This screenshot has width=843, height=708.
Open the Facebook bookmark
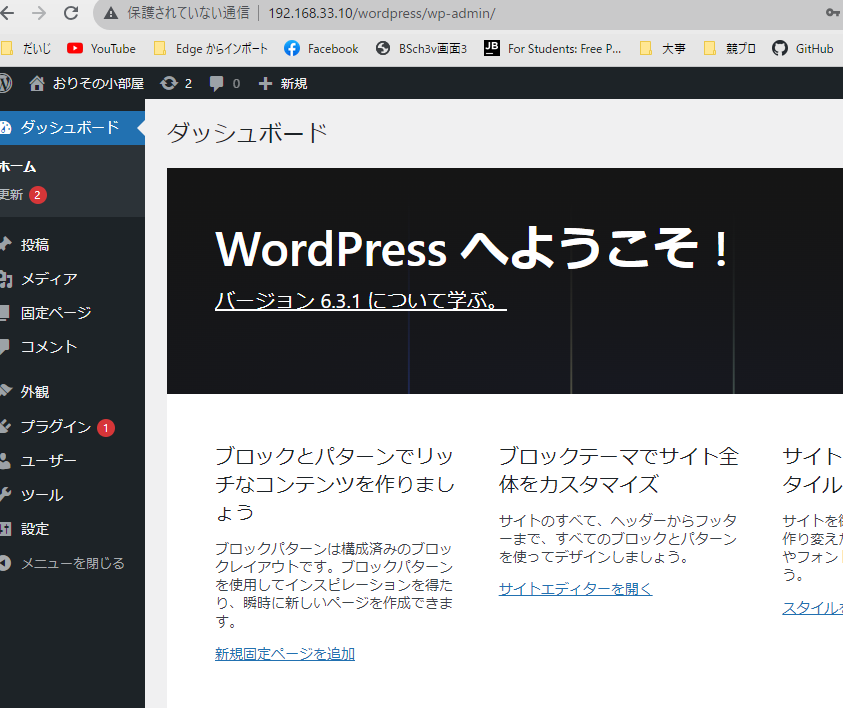(x=321, y=49)
